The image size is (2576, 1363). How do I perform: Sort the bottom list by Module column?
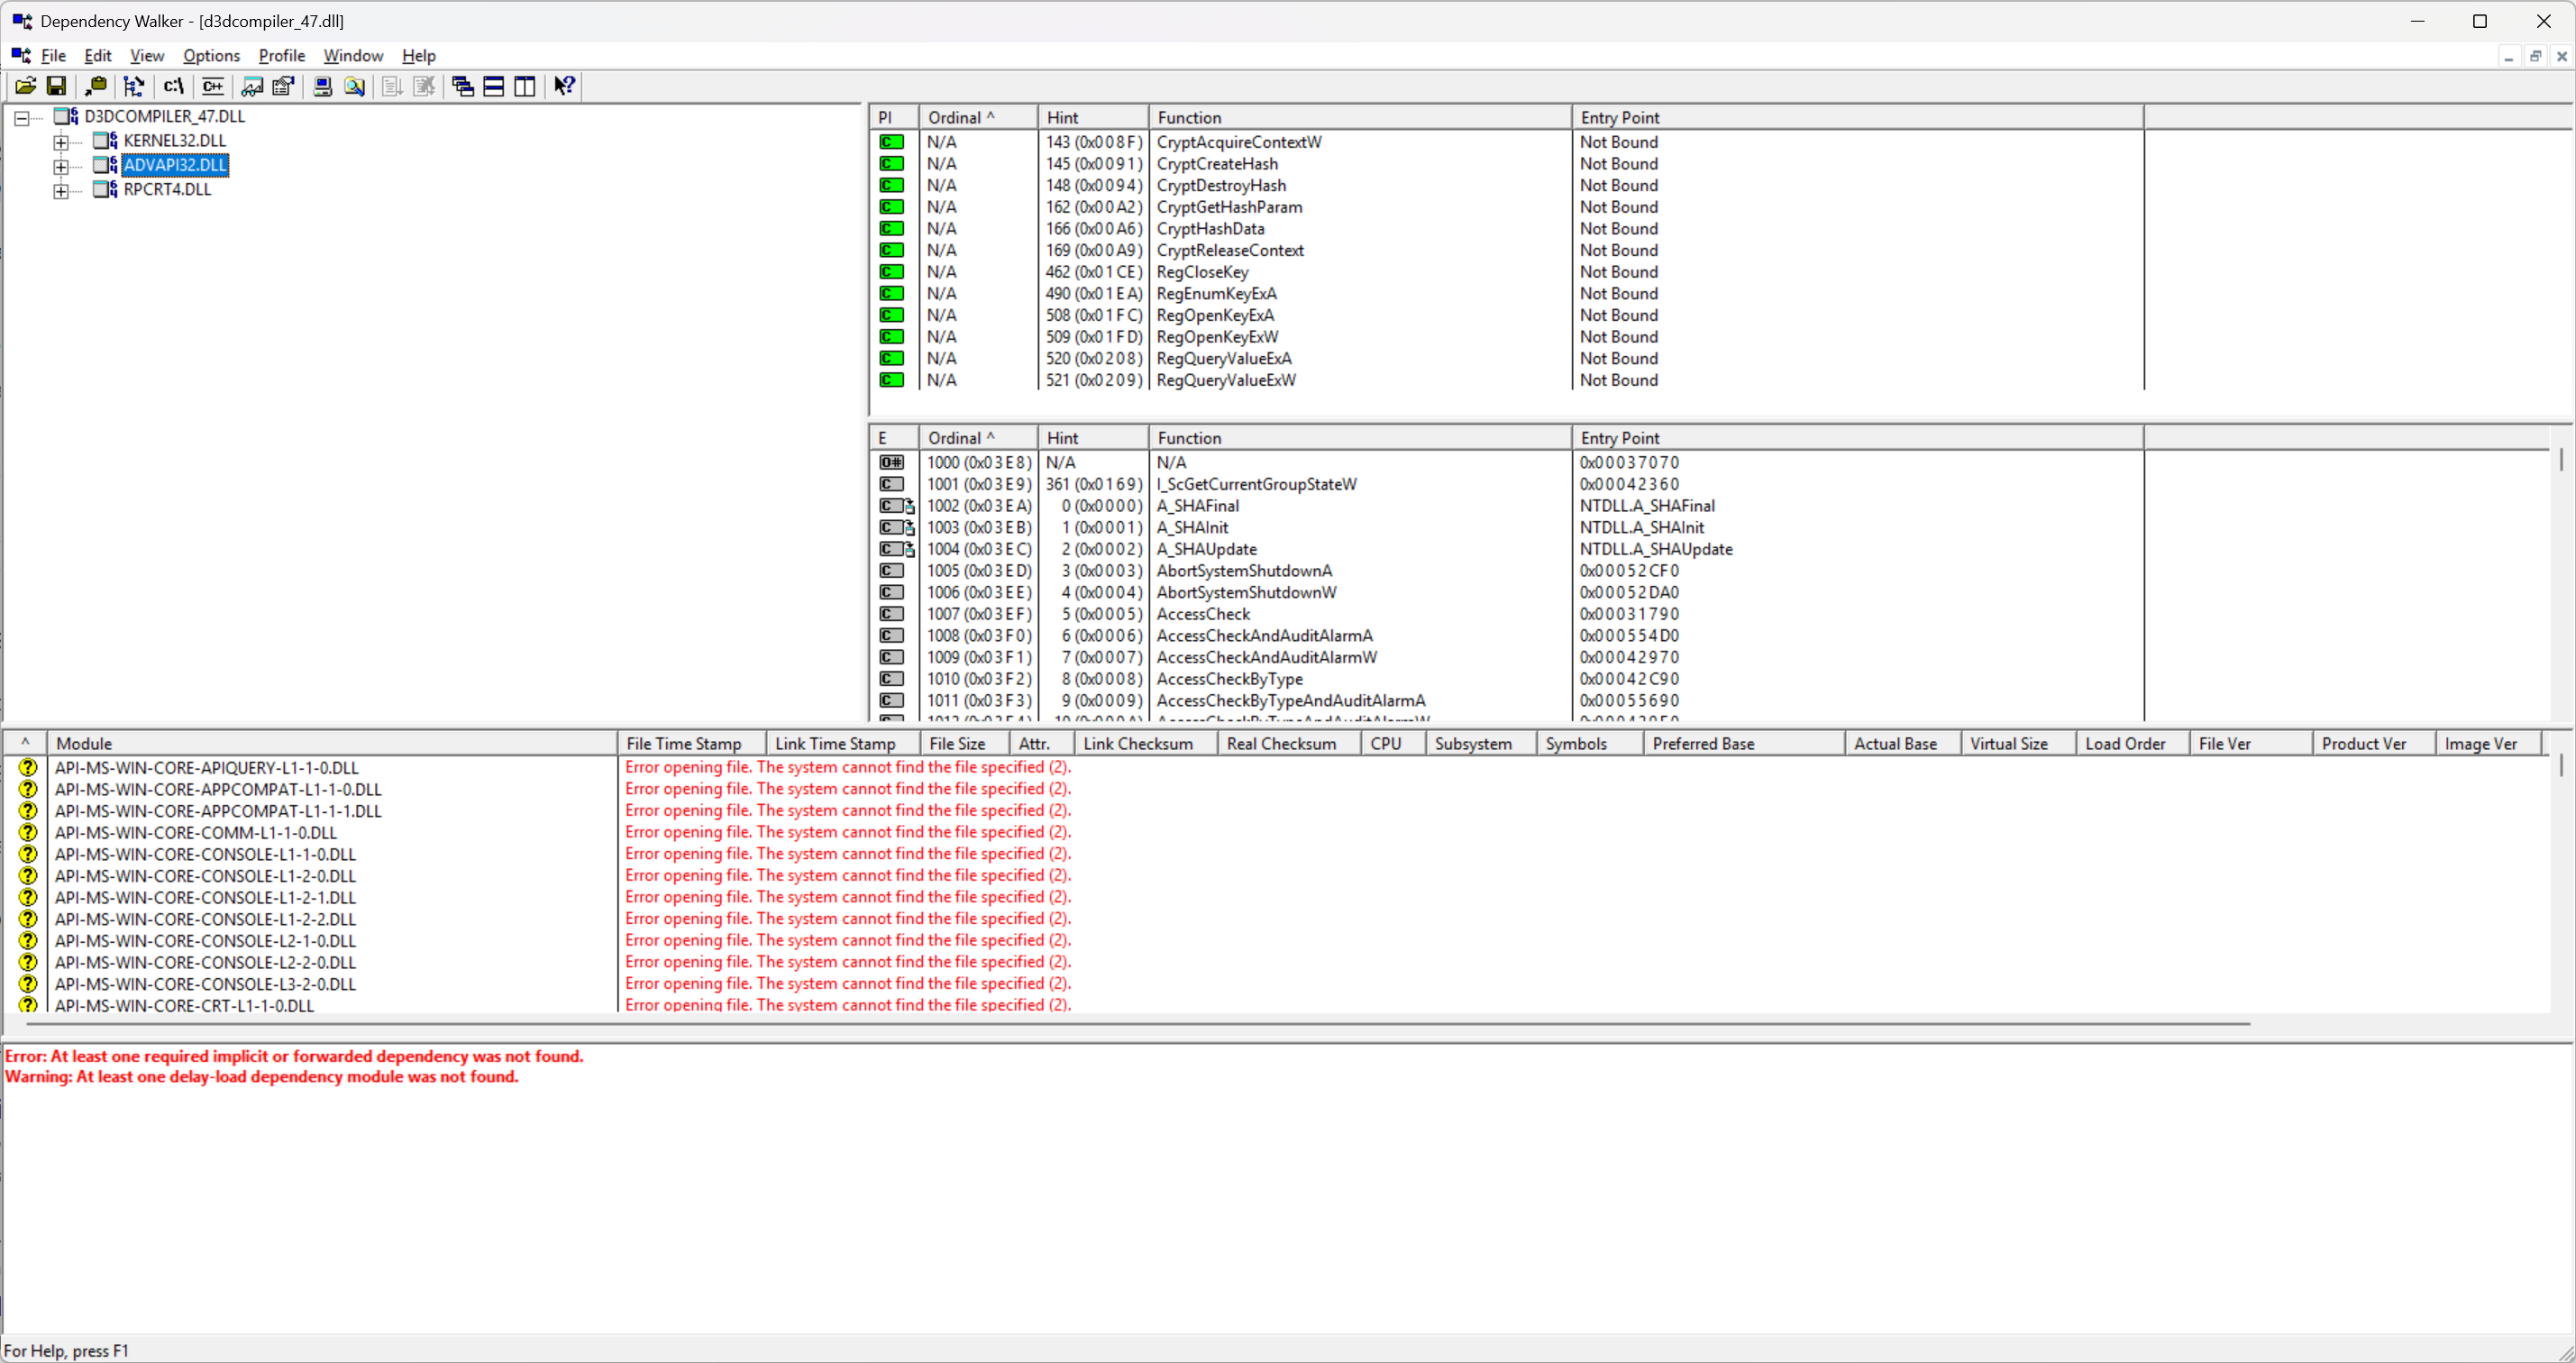point(85,742)
